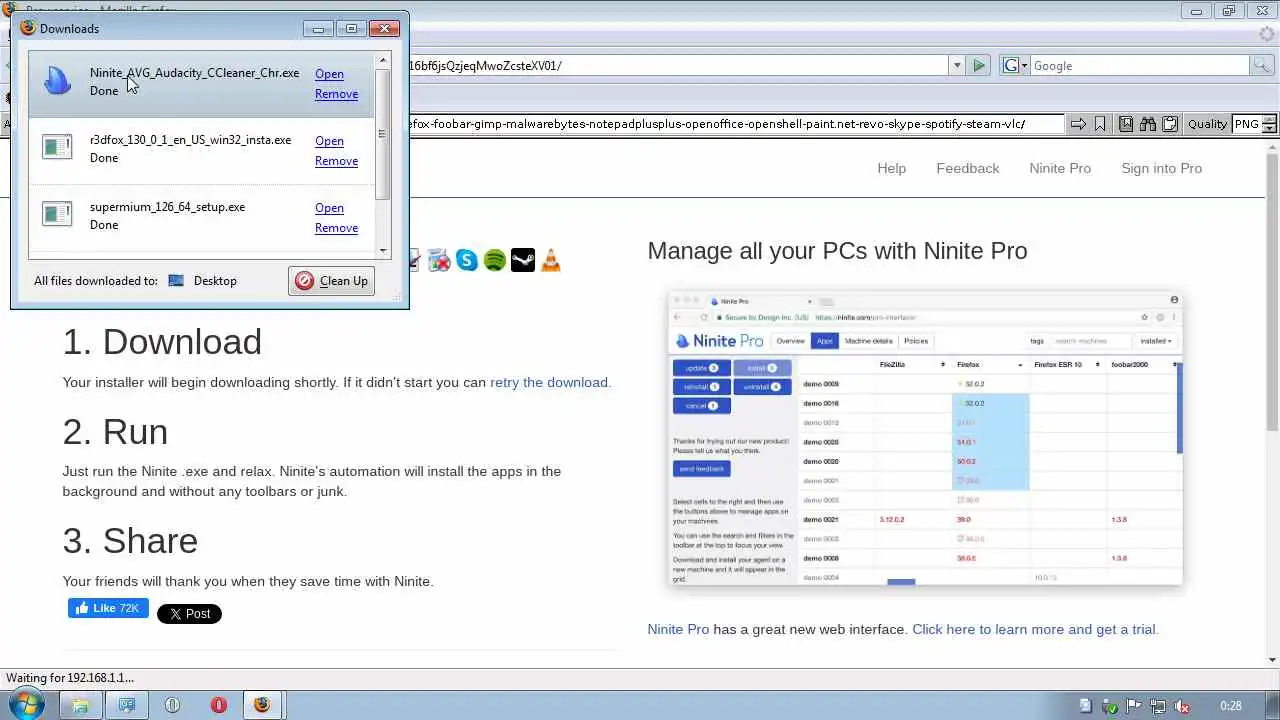This screenshot has height=720, width=1280.
Task: Click the Downloads list scrollbar thumb
Action: click(382, 134)
